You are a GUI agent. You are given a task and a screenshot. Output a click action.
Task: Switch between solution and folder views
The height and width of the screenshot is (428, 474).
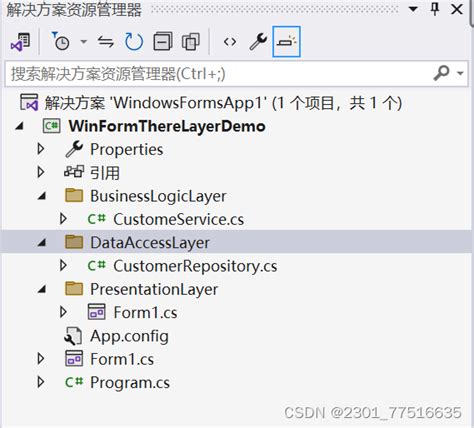point(20,42)
